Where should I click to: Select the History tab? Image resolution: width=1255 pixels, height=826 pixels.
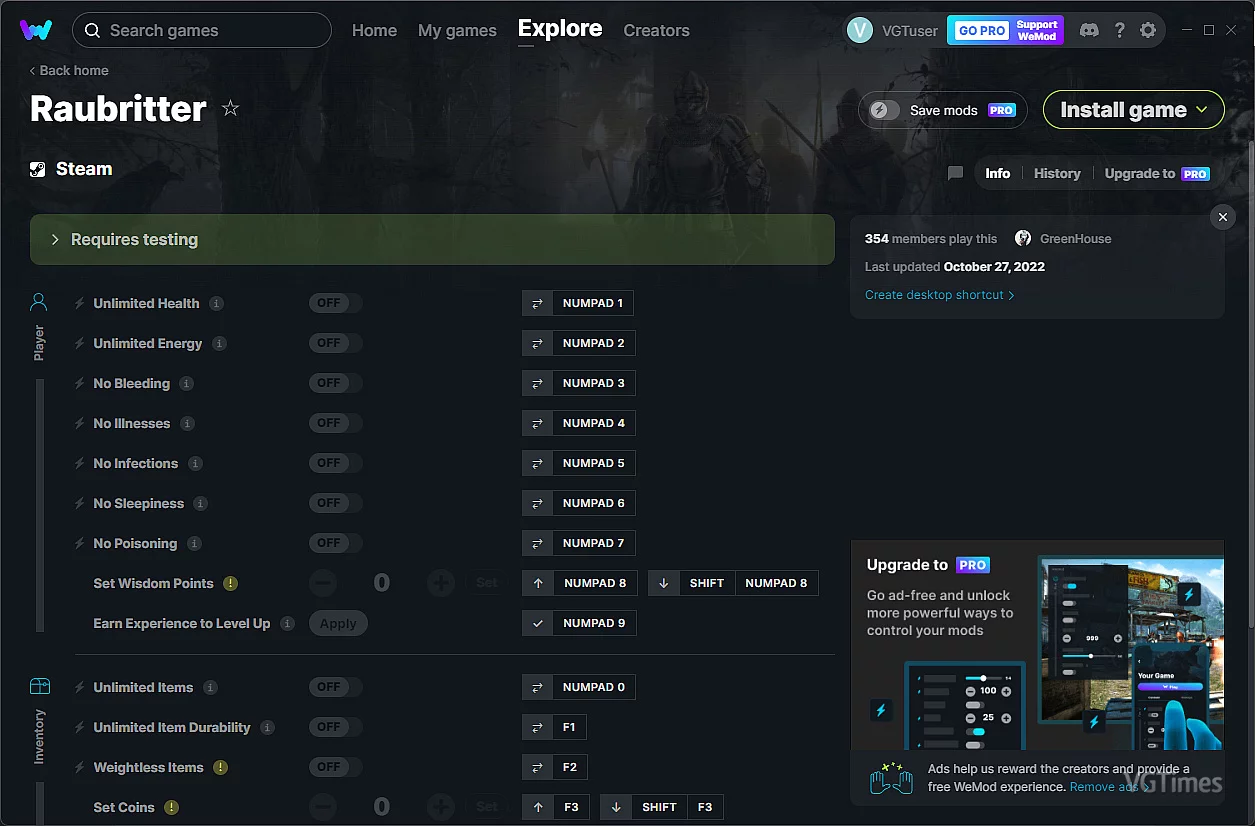1057,173
